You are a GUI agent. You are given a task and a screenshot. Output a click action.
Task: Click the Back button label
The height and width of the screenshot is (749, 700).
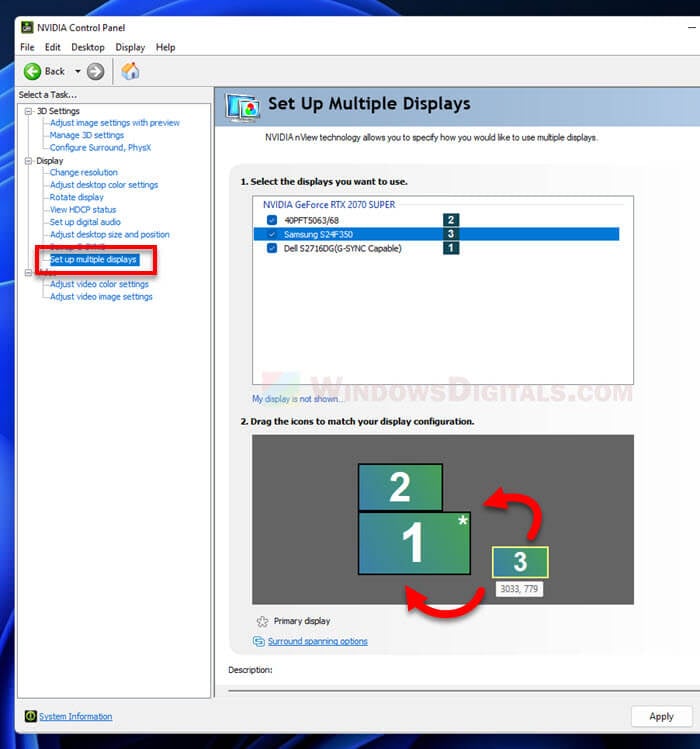[54, 72]
